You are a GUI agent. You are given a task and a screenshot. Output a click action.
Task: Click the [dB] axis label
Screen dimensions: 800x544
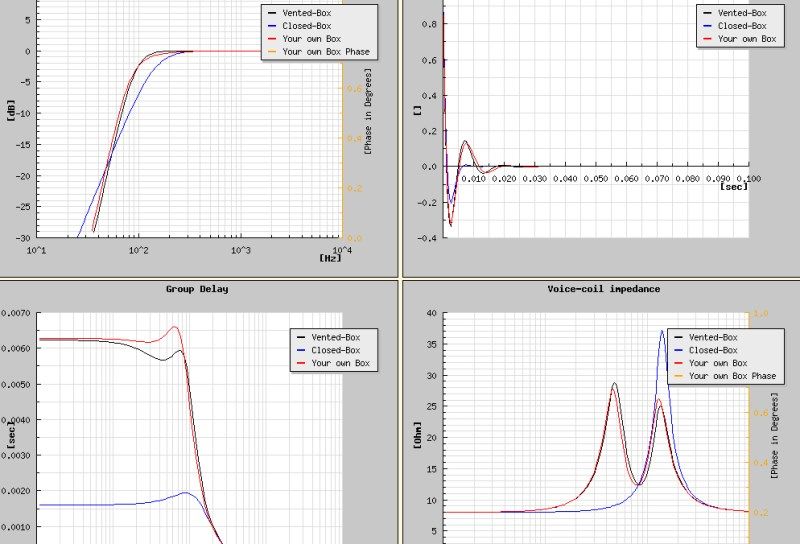11,110
